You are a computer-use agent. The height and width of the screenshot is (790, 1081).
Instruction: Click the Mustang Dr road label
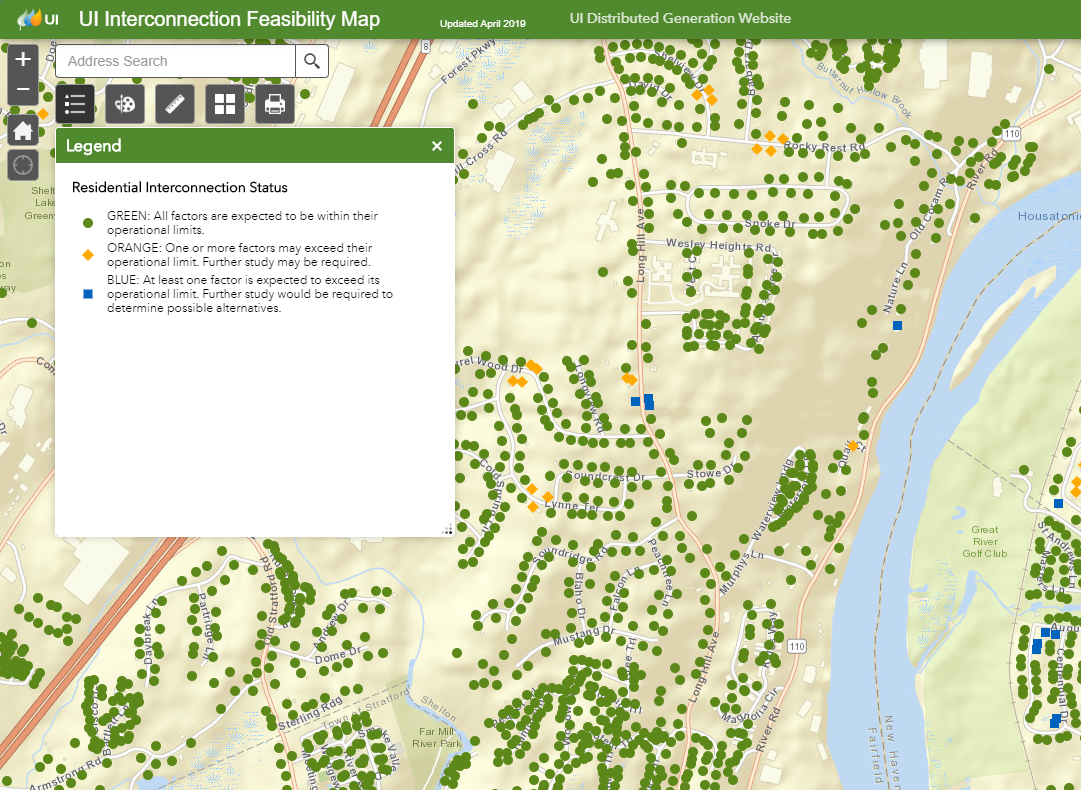click(x=584, y=636)
